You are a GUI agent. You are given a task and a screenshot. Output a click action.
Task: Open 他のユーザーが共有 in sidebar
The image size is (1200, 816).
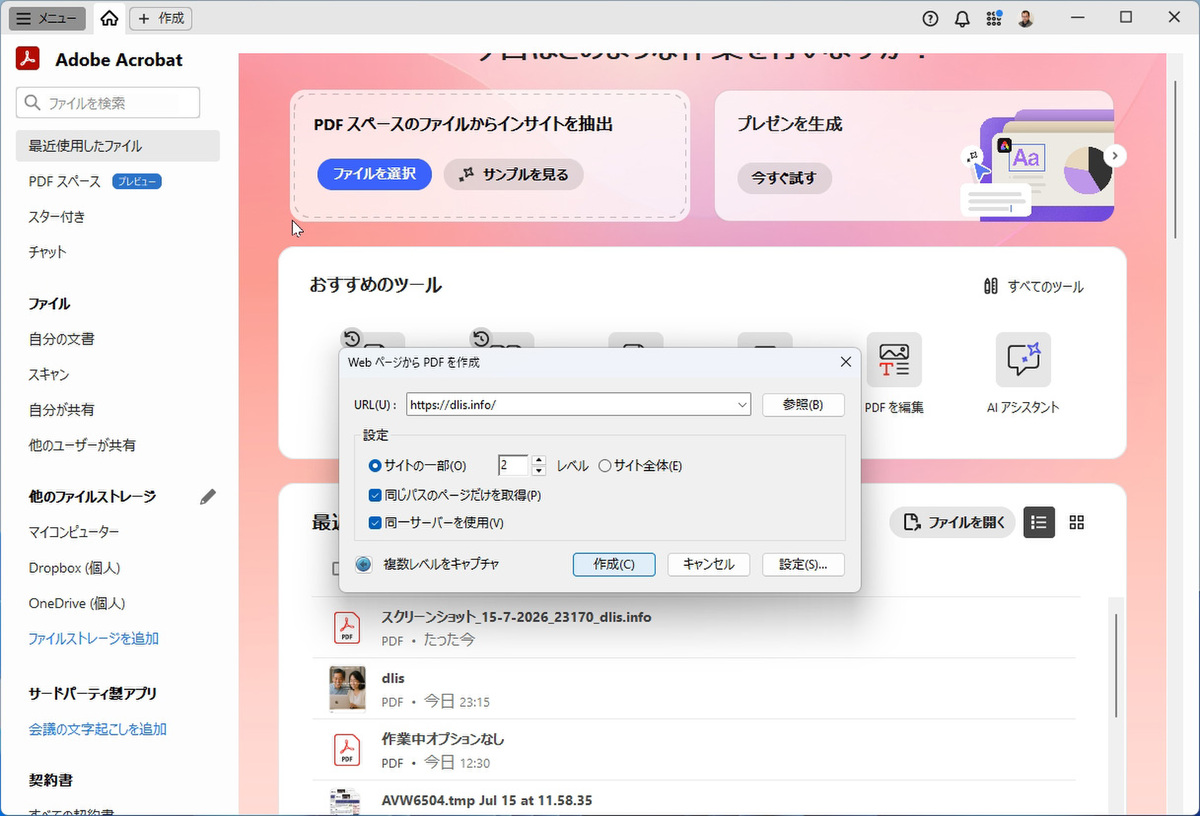82,445
